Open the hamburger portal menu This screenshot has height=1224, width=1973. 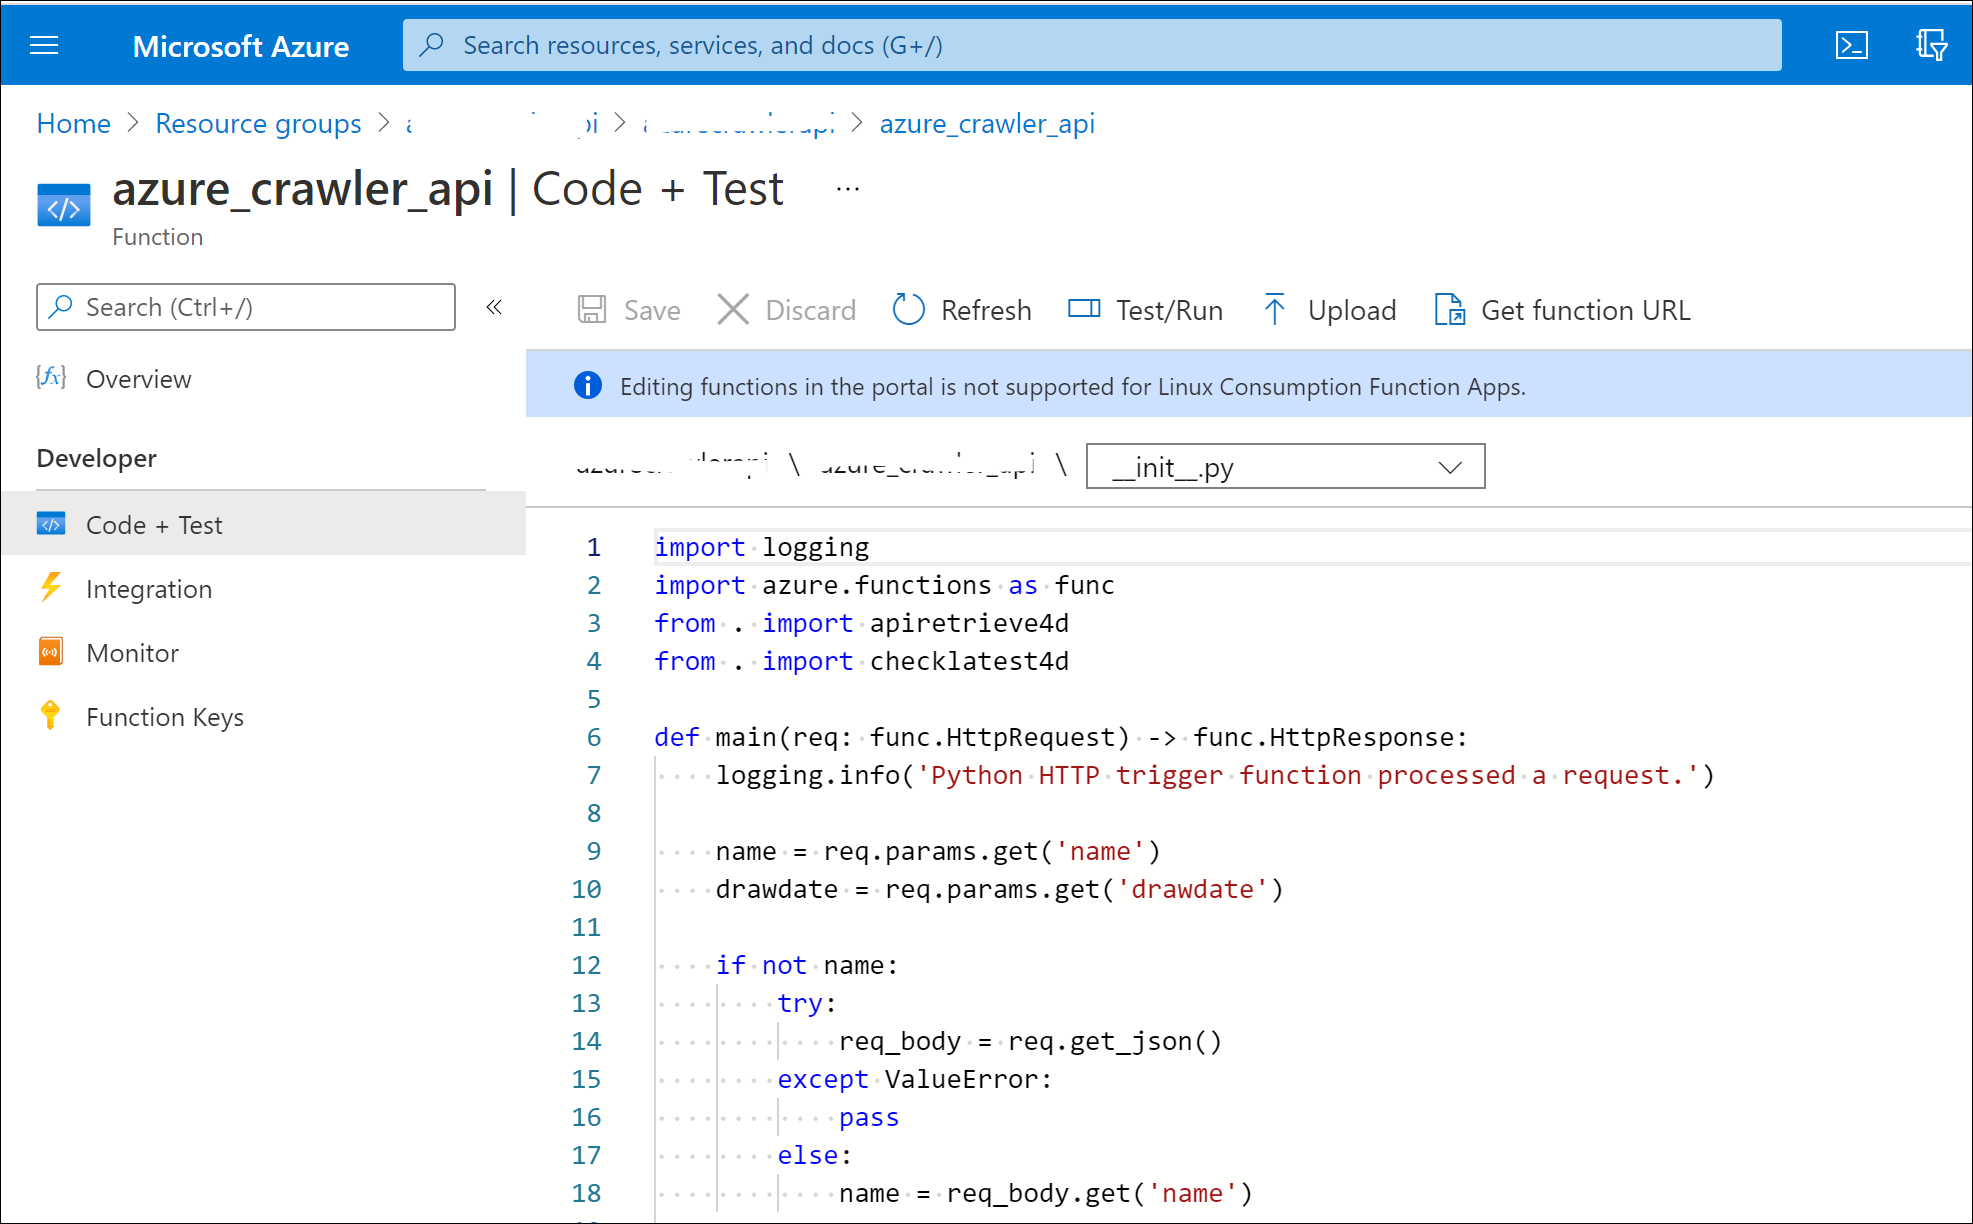coord(44,45)
